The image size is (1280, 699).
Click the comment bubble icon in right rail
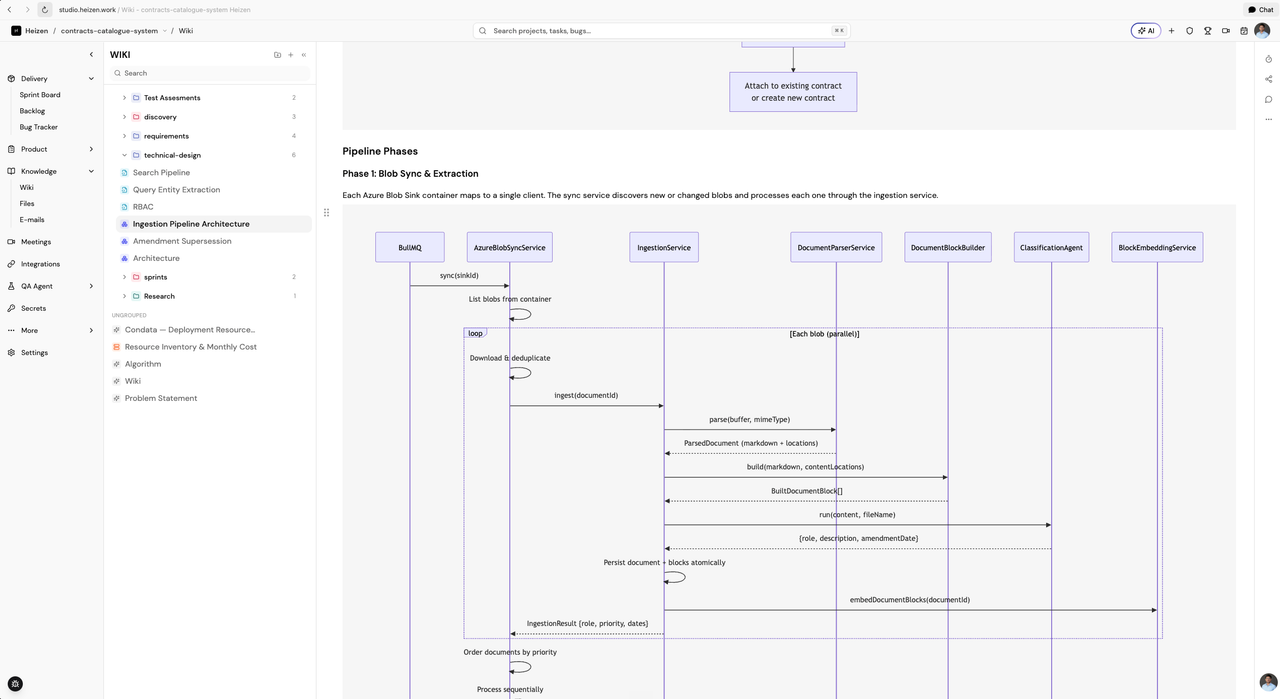coord(1268,99)
